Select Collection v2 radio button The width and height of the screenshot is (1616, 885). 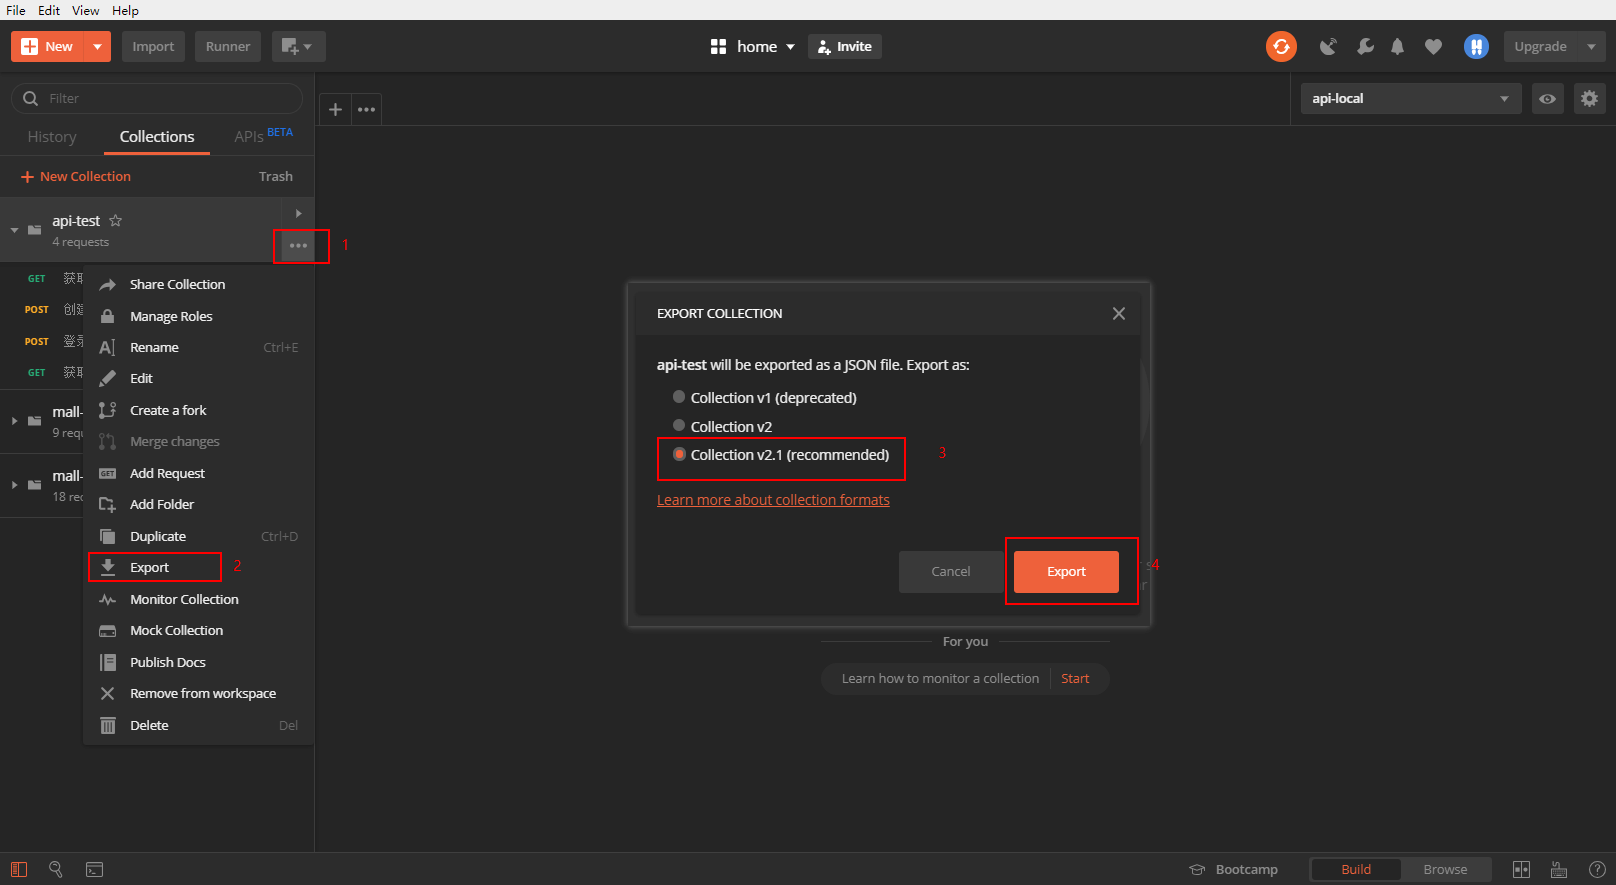(x=679, y=426)
